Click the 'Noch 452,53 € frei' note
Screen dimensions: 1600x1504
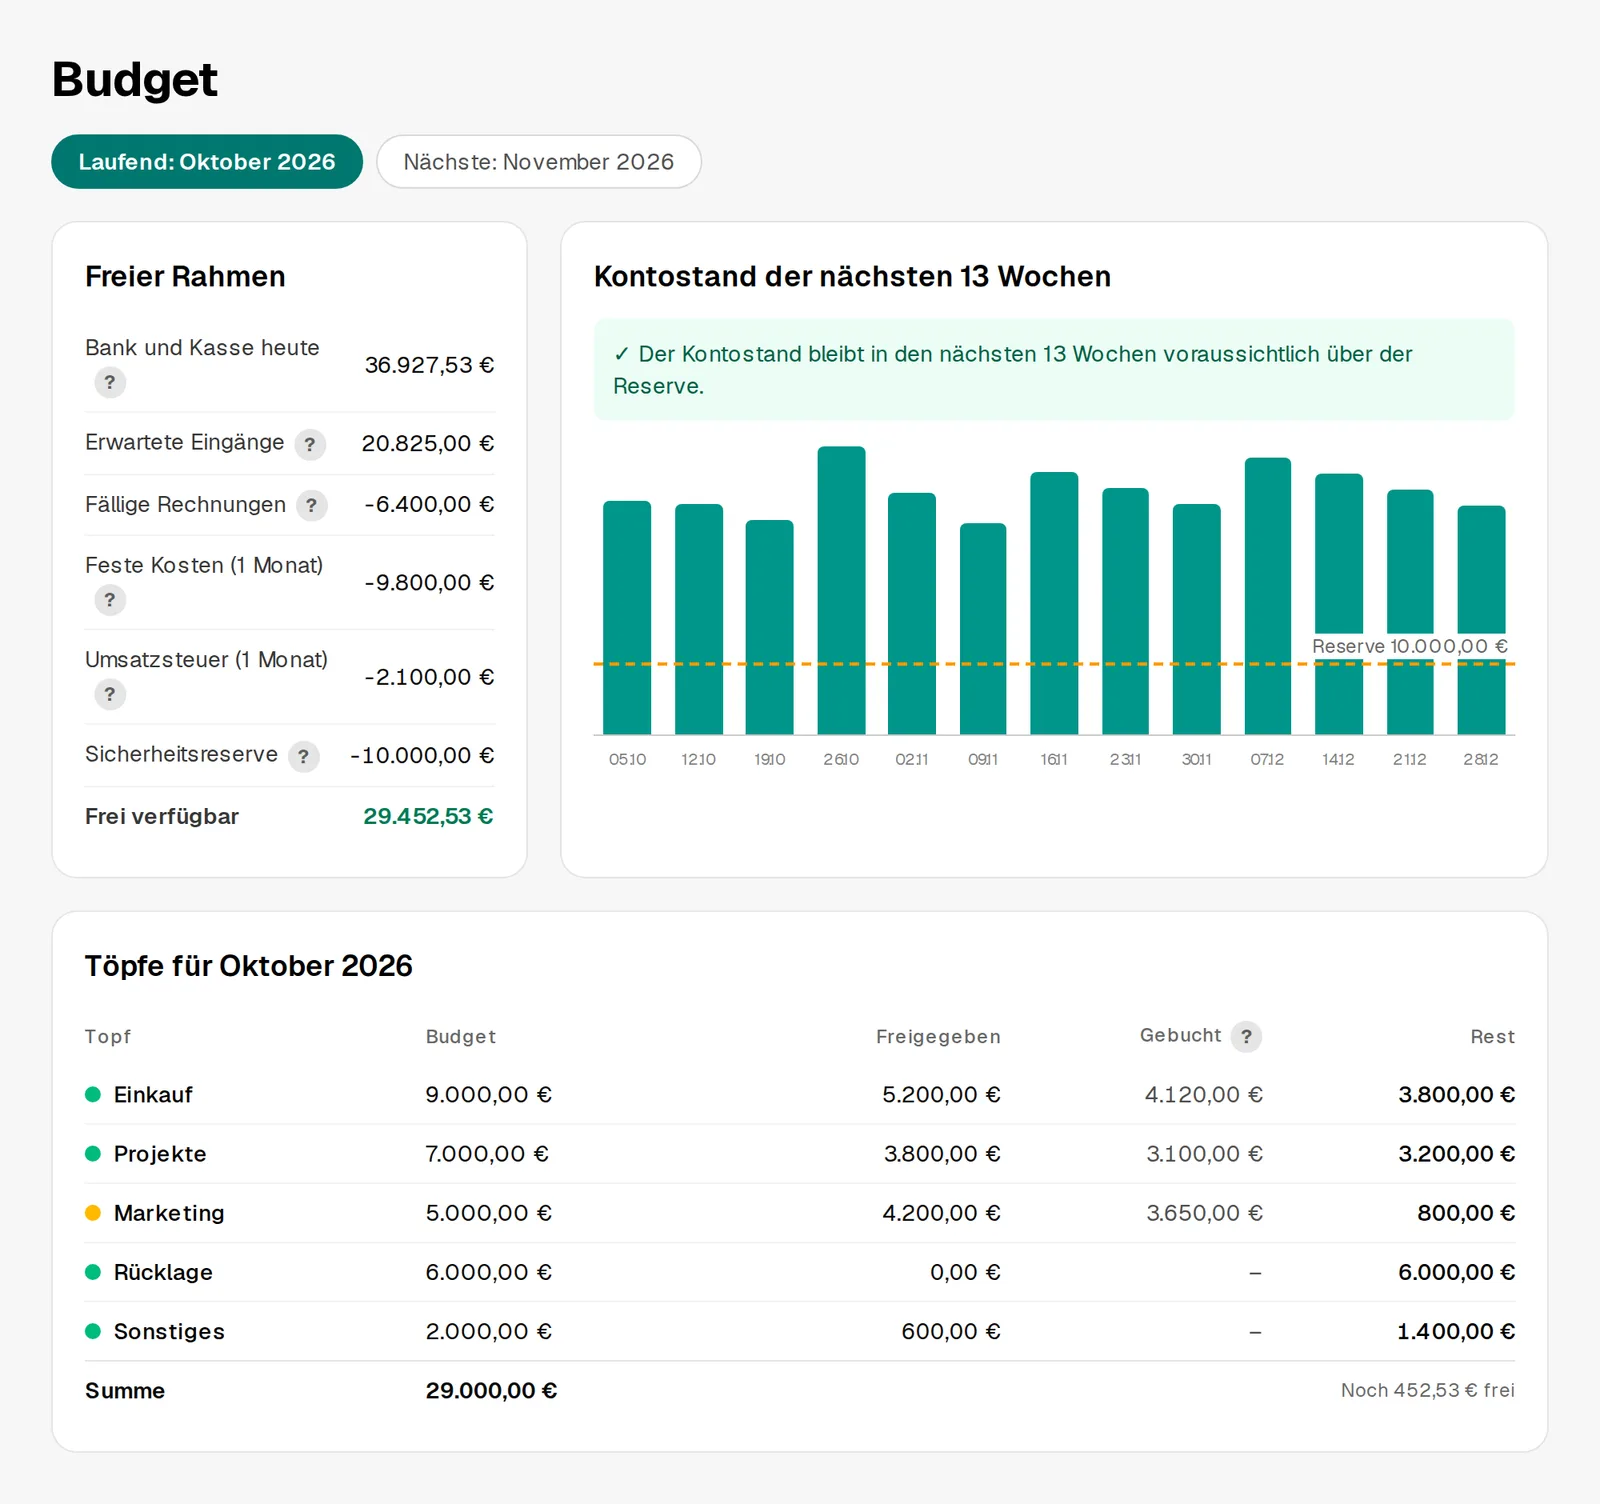point(1428,1390)
